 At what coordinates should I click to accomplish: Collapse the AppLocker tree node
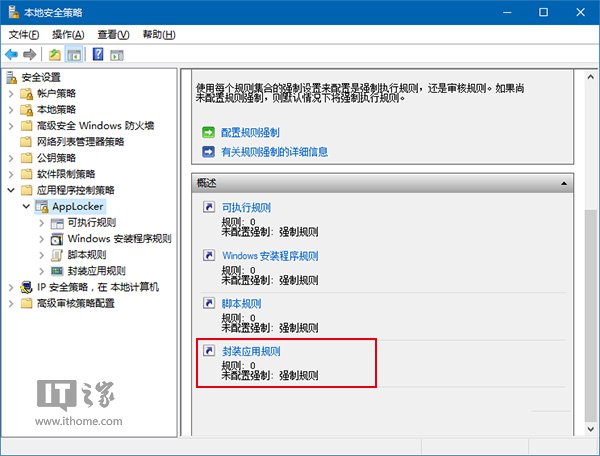click(x=26, y=206)
